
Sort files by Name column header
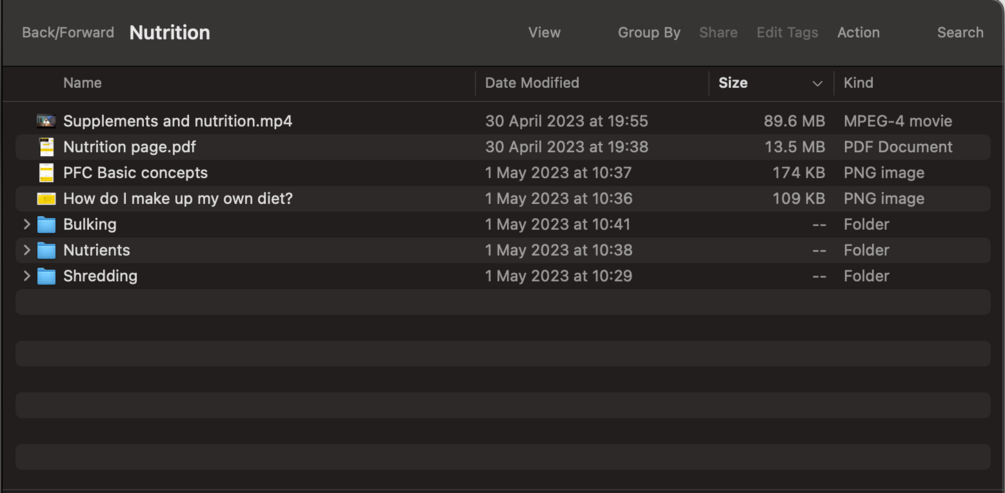click(83, 83)
